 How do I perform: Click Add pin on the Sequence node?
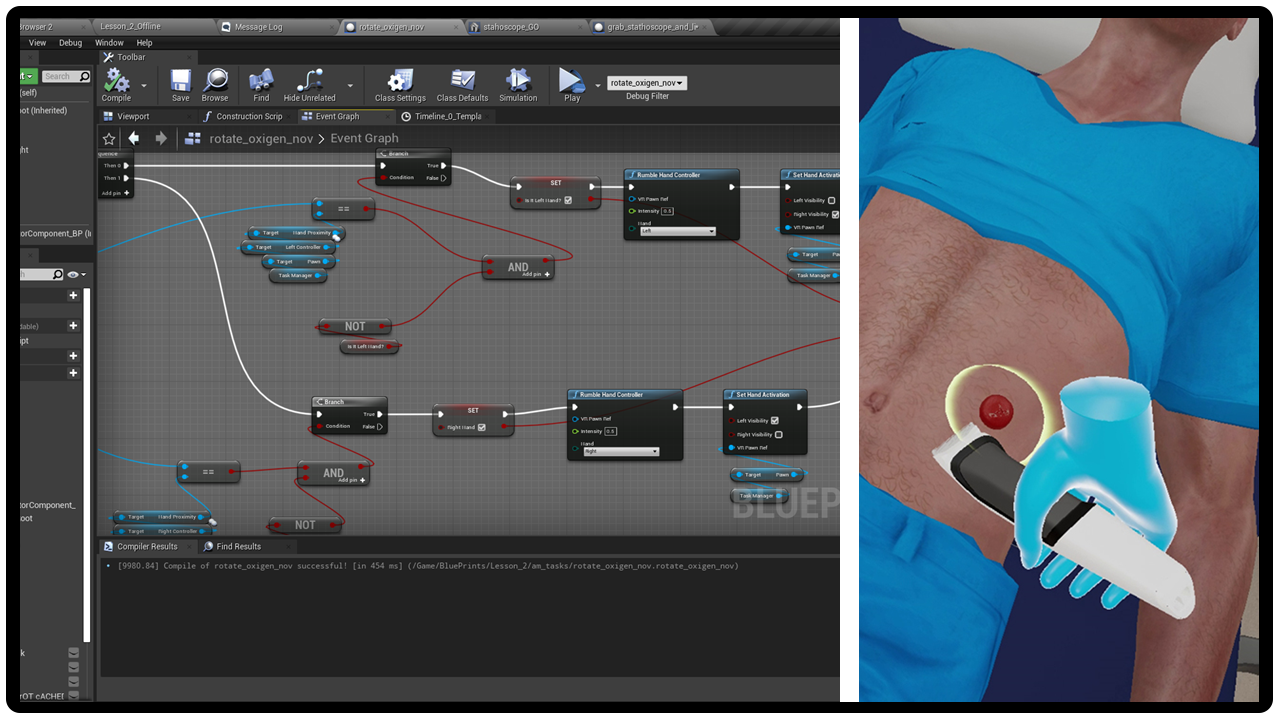(116, 193)
